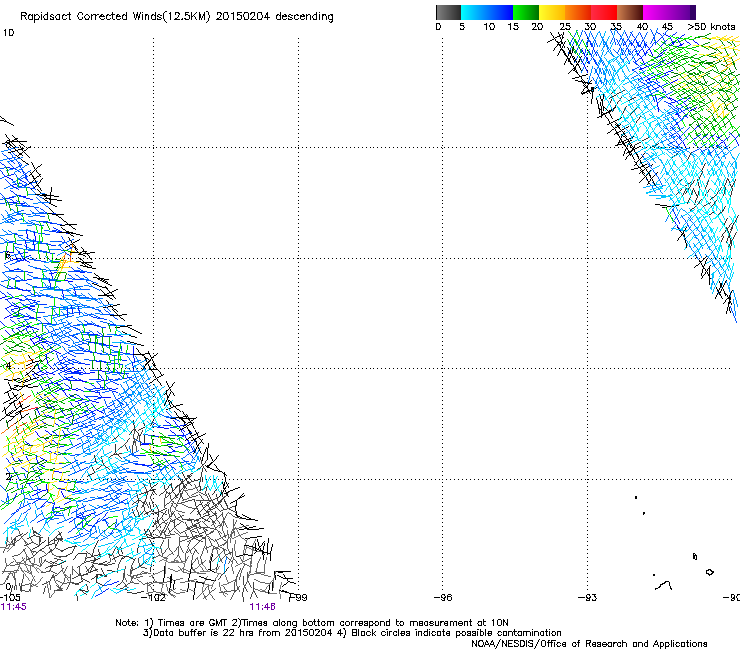
Task: Click the 'Times are GMT' note line
Action: coord(312,623)
